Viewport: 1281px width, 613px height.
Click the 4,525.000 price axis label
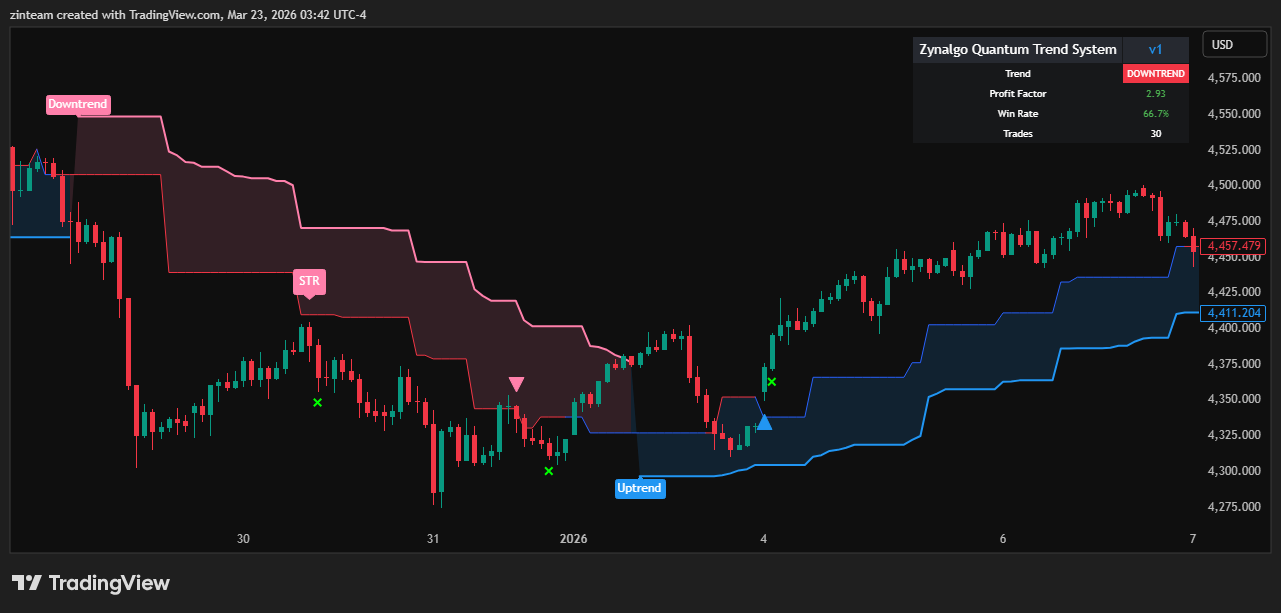tap(1233, 150)
